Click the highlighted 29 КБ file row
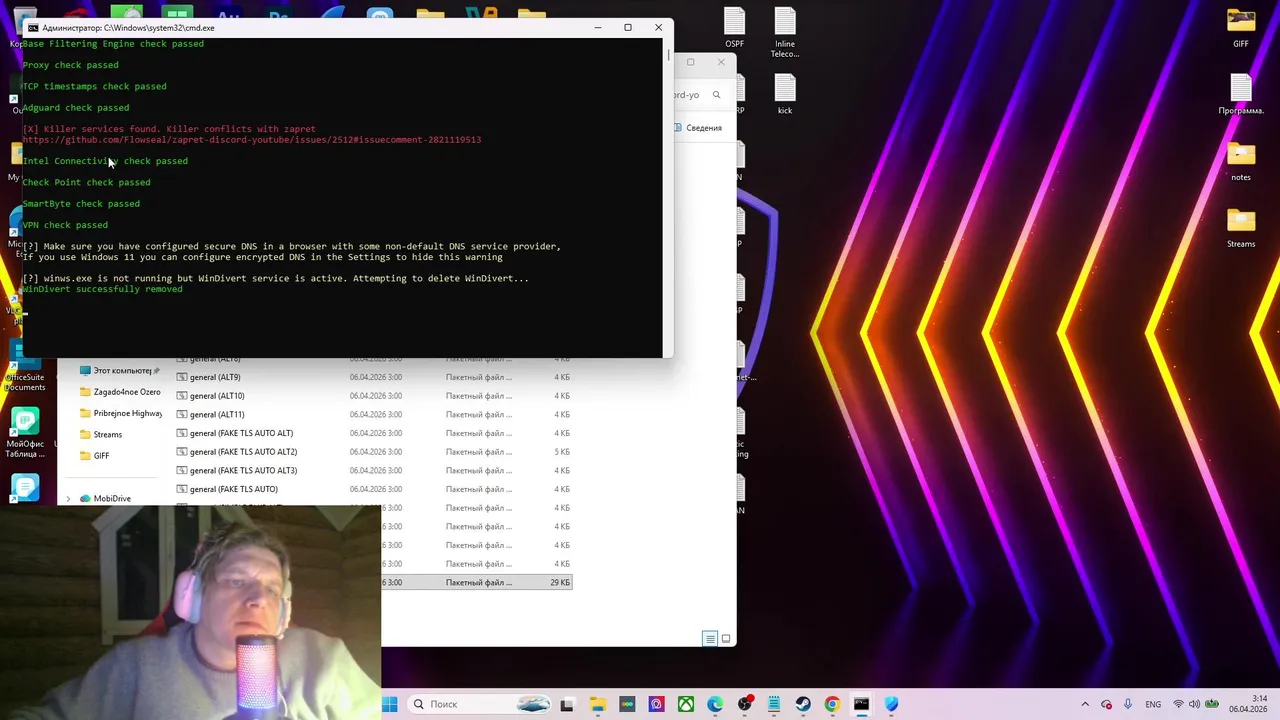This screenshot has width=1280, height=720. coord(477,582)
